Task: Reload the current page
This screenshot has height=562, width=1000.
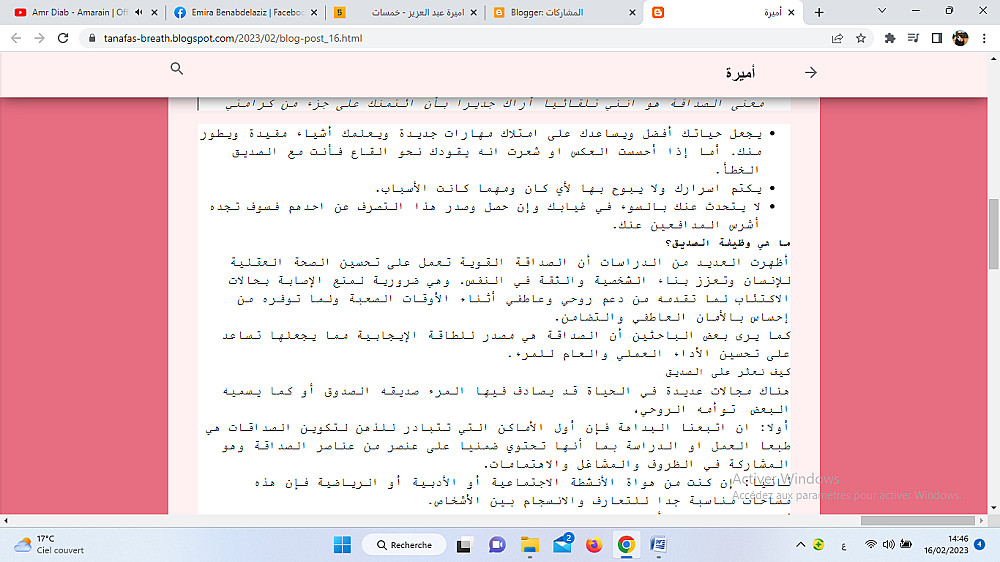Action: click(x=63, y=38)
